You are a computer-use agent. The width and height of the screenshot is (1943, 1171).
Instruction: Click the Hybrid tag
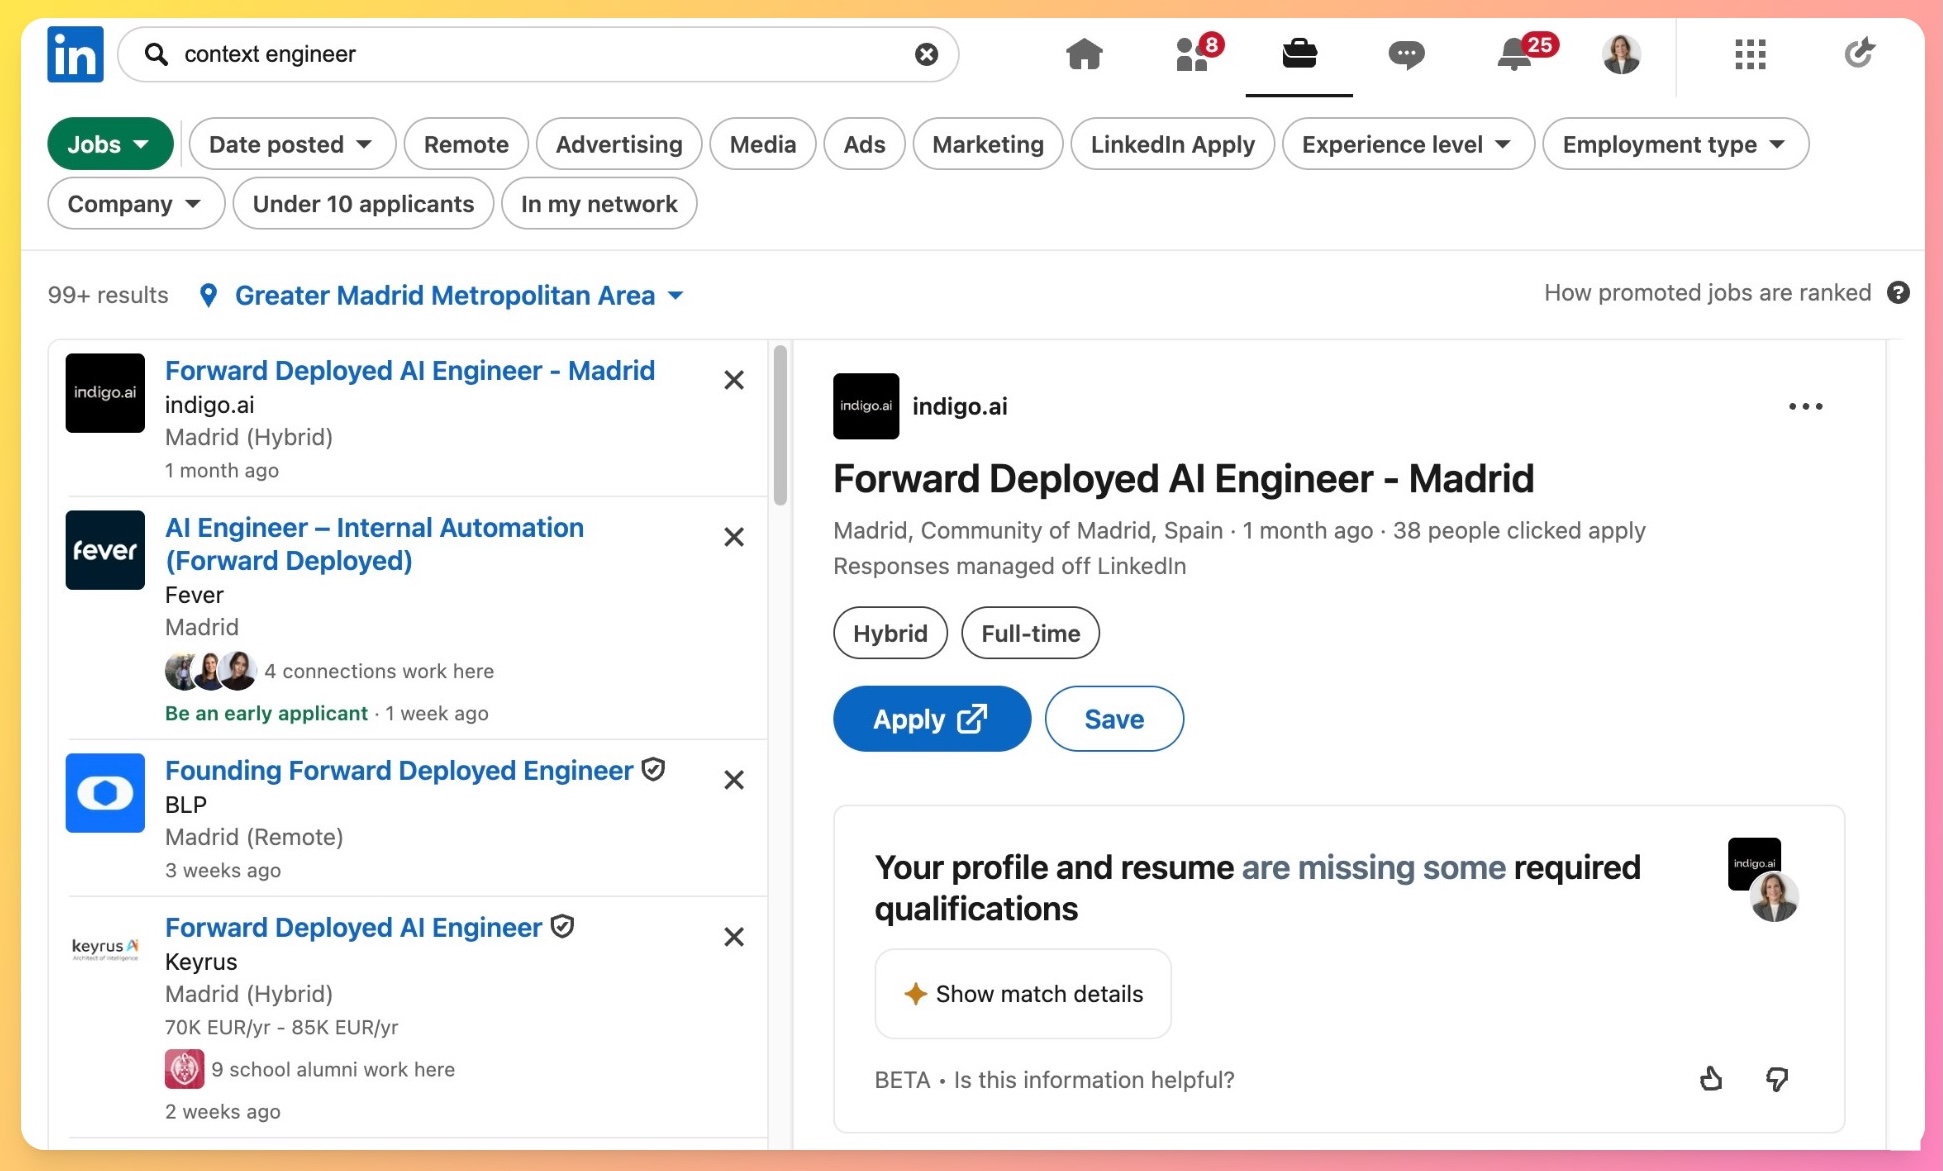coord(890,633)
